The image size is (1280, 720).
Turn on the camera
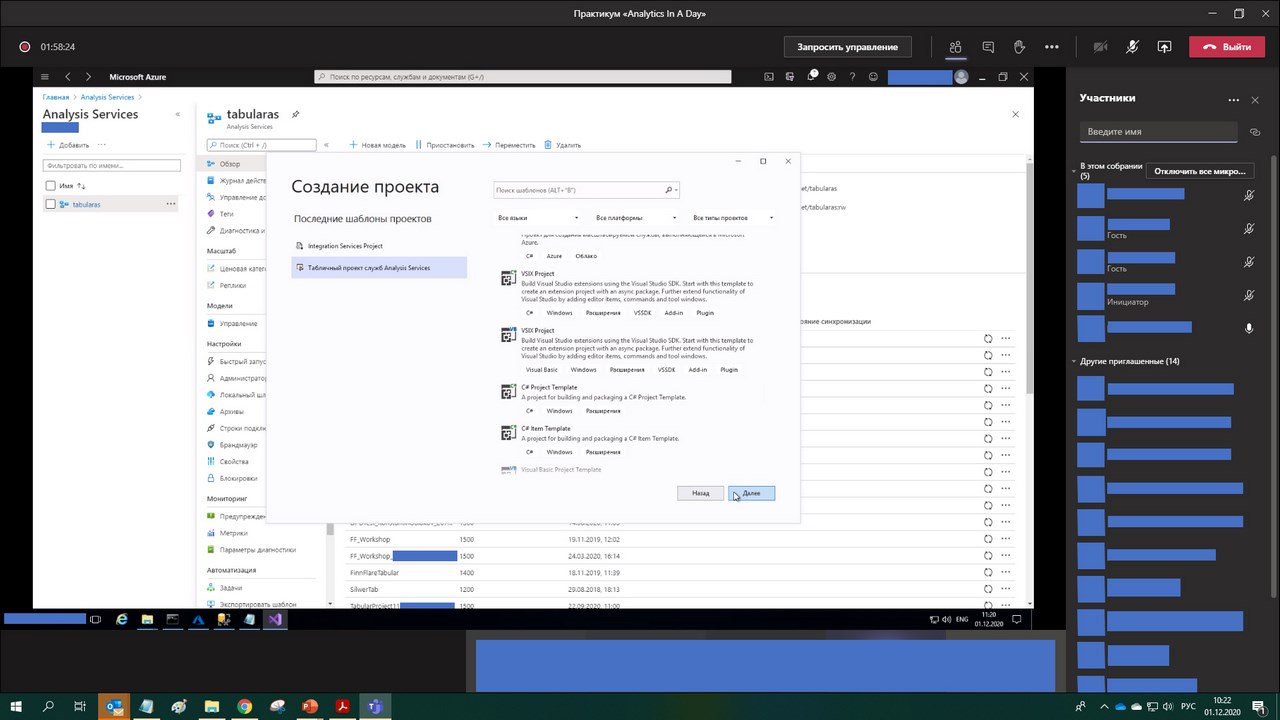[x=1100, y=47]
